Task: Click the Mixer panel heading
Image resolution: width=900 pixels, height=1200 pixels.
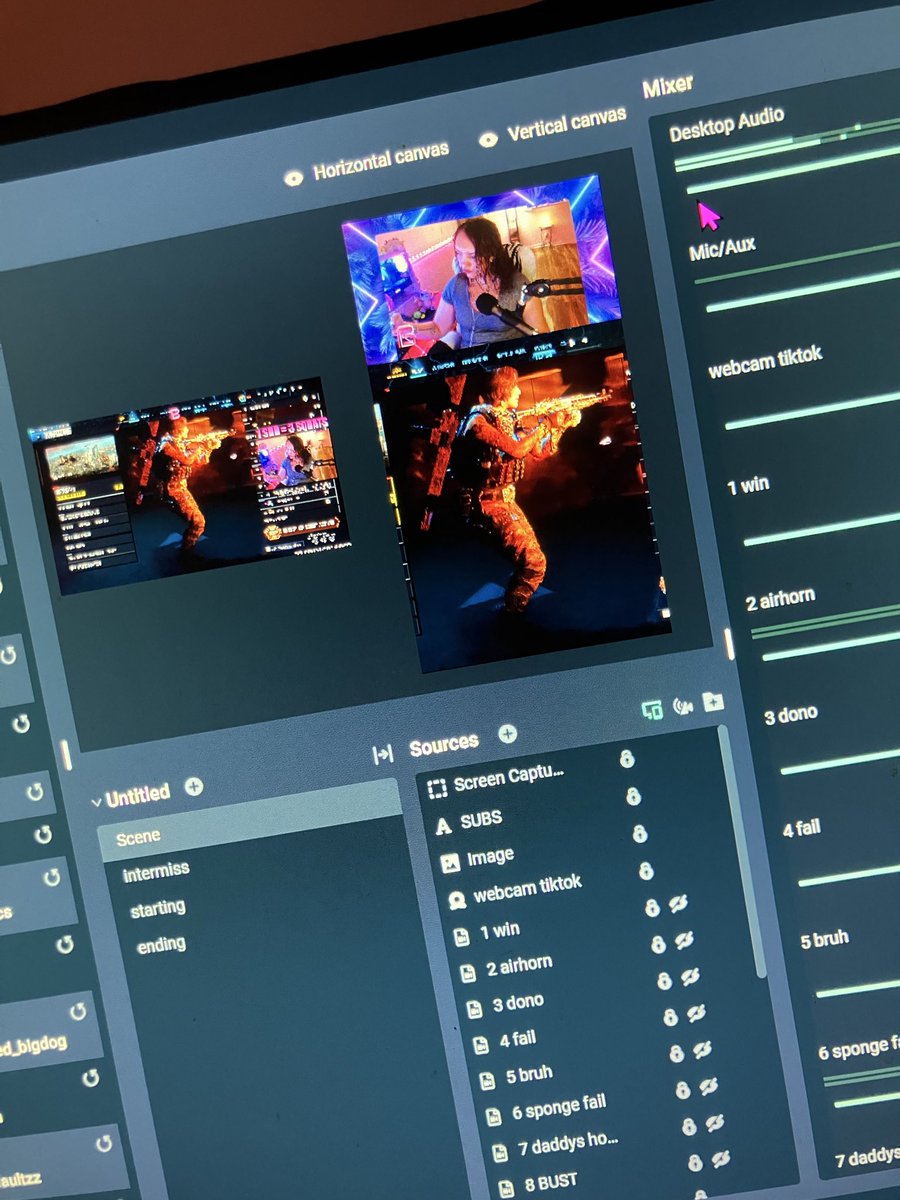Action: pyautogui.click(x=668, y=86)
